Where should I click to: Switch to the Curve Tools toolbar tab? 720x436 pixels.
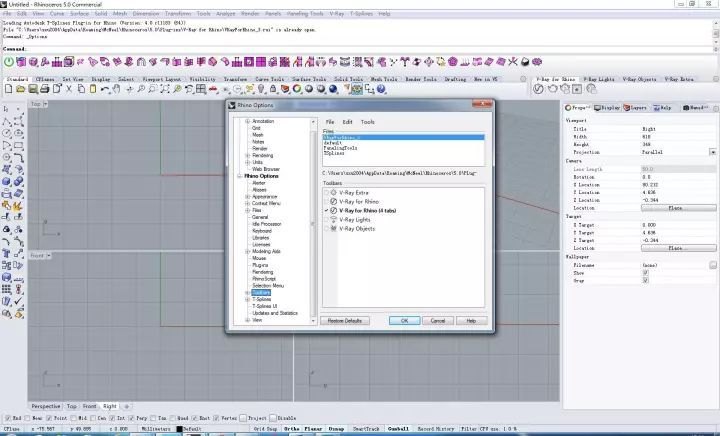pos(269,78)
